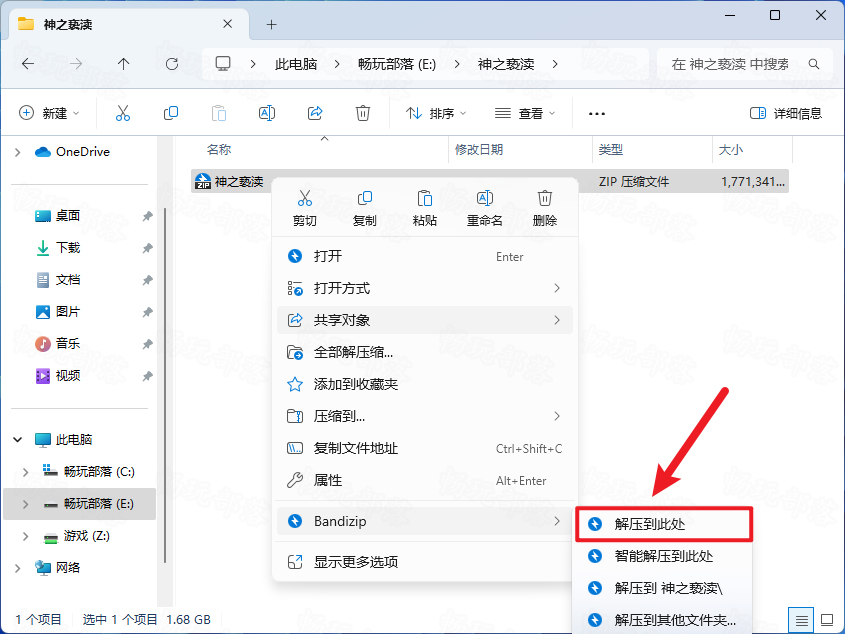Expand the 网络 tree node

point(18,568)
